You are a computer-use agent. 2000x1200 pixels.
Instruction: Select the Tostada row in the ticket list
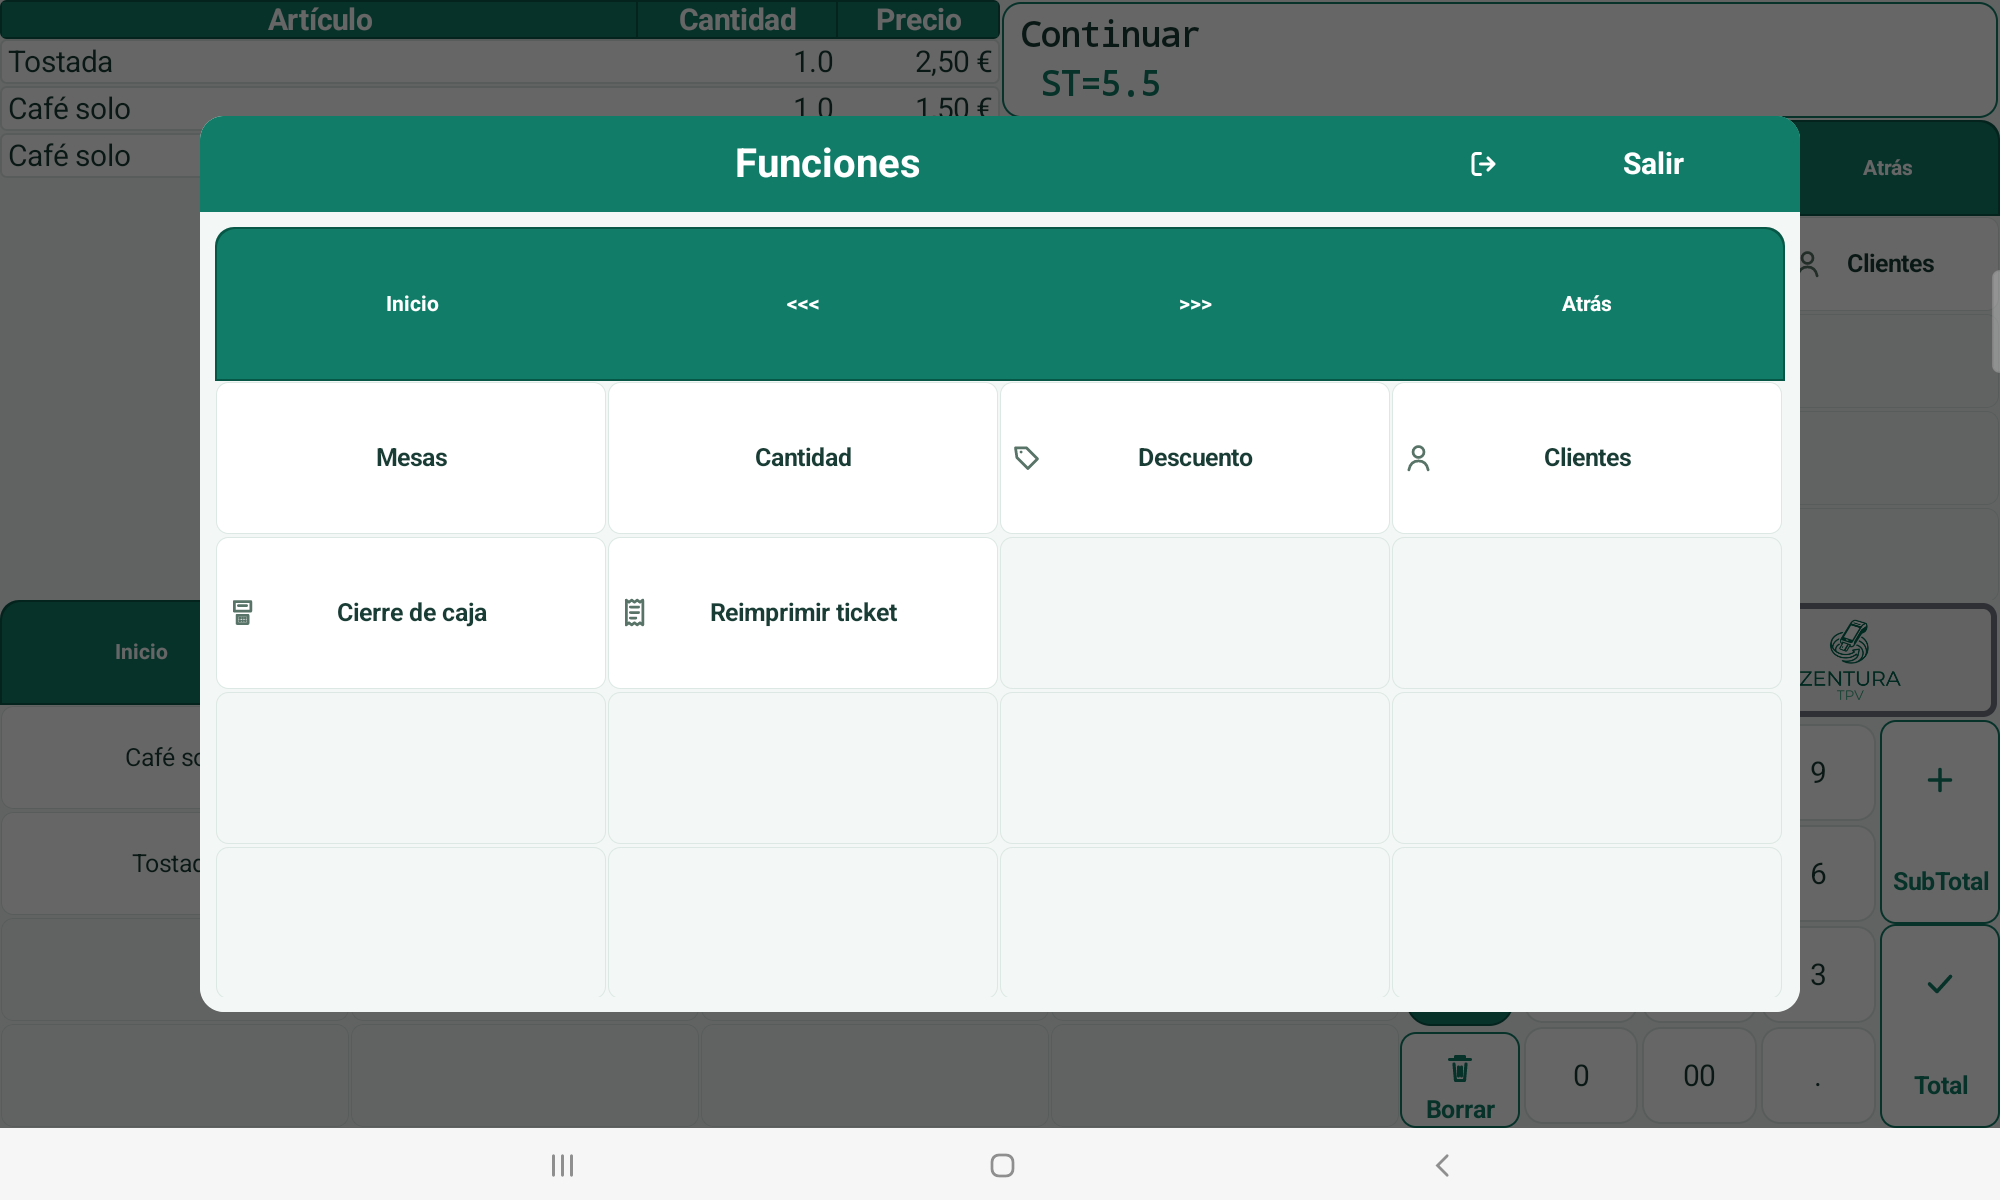[500, 62]
